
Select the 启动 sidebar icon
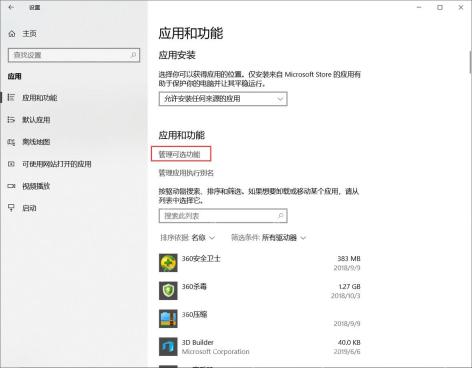(11, 208)
